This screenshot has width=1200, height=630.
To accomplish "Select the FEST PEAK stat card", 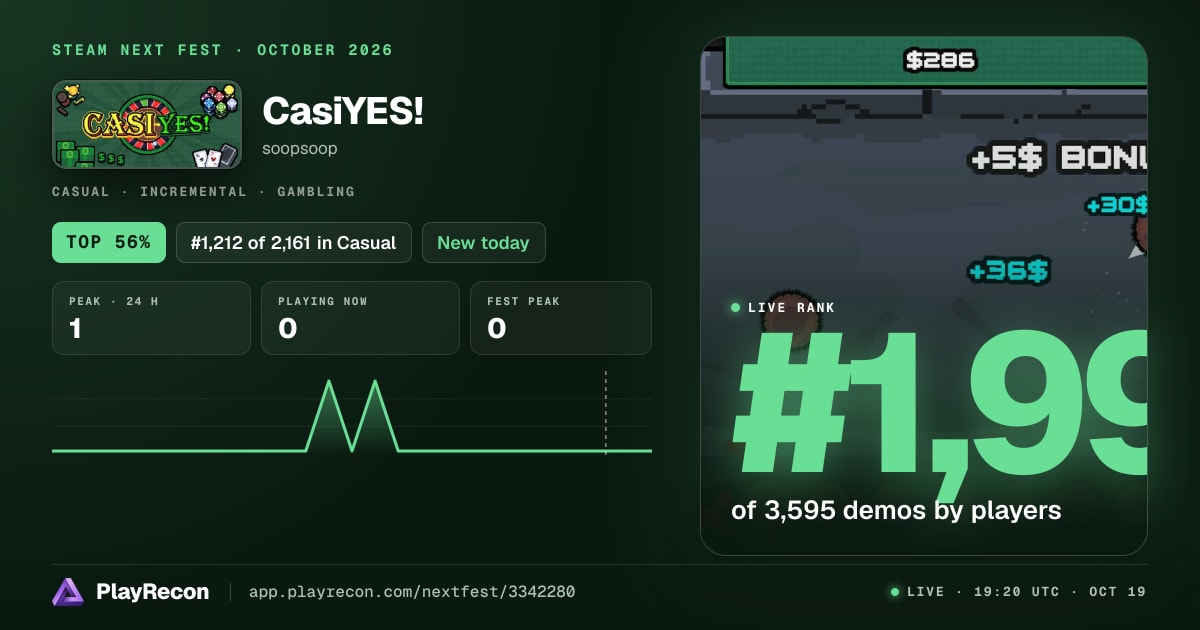I will [561, 318].
